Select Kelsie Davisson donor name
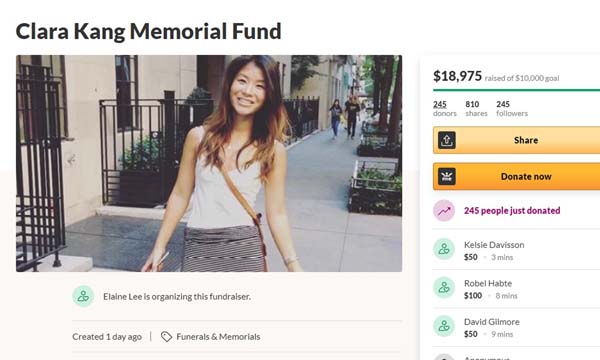 (494, 245)
